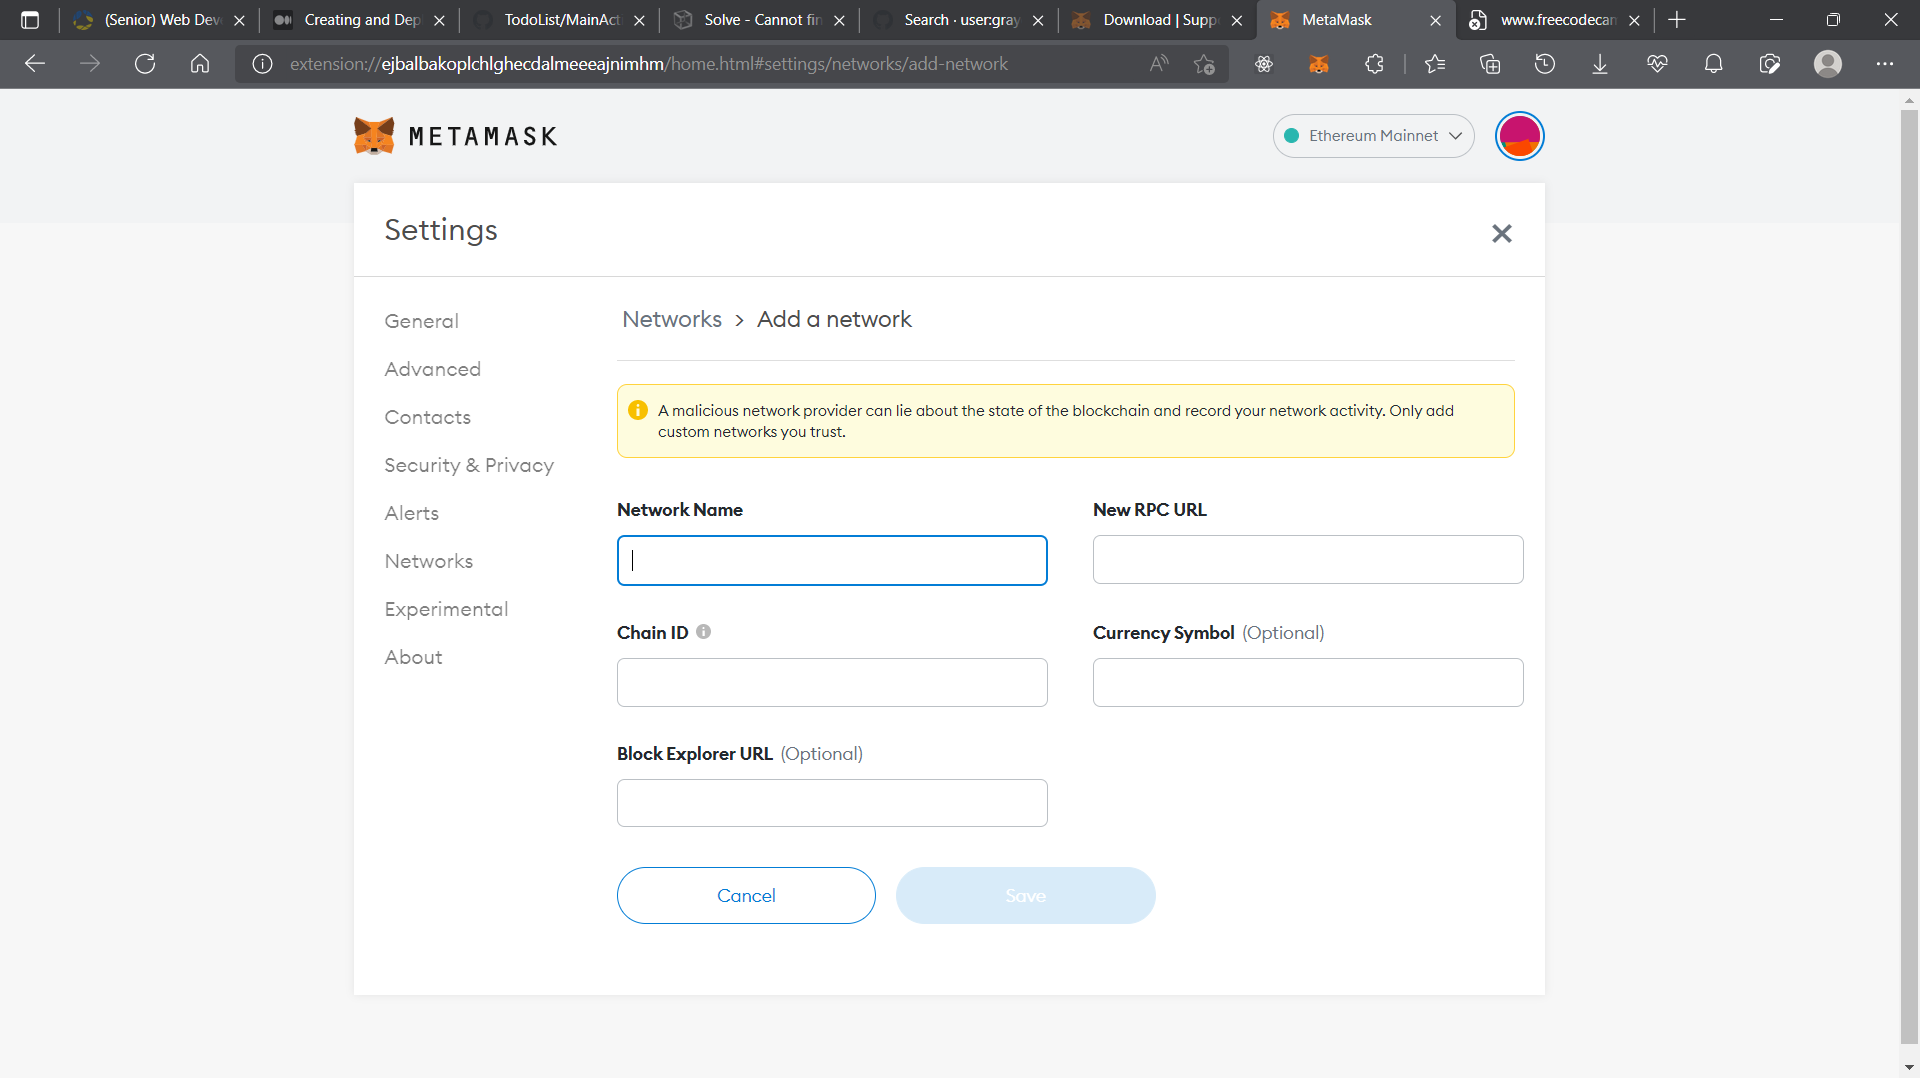Click the Save button
The image size is (1920, 1078).
1025,895
